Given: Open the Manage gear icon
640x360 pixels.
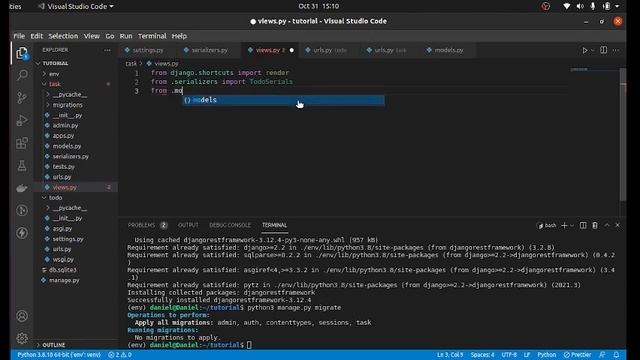Looking at the screenshot, I should point(22,338).
